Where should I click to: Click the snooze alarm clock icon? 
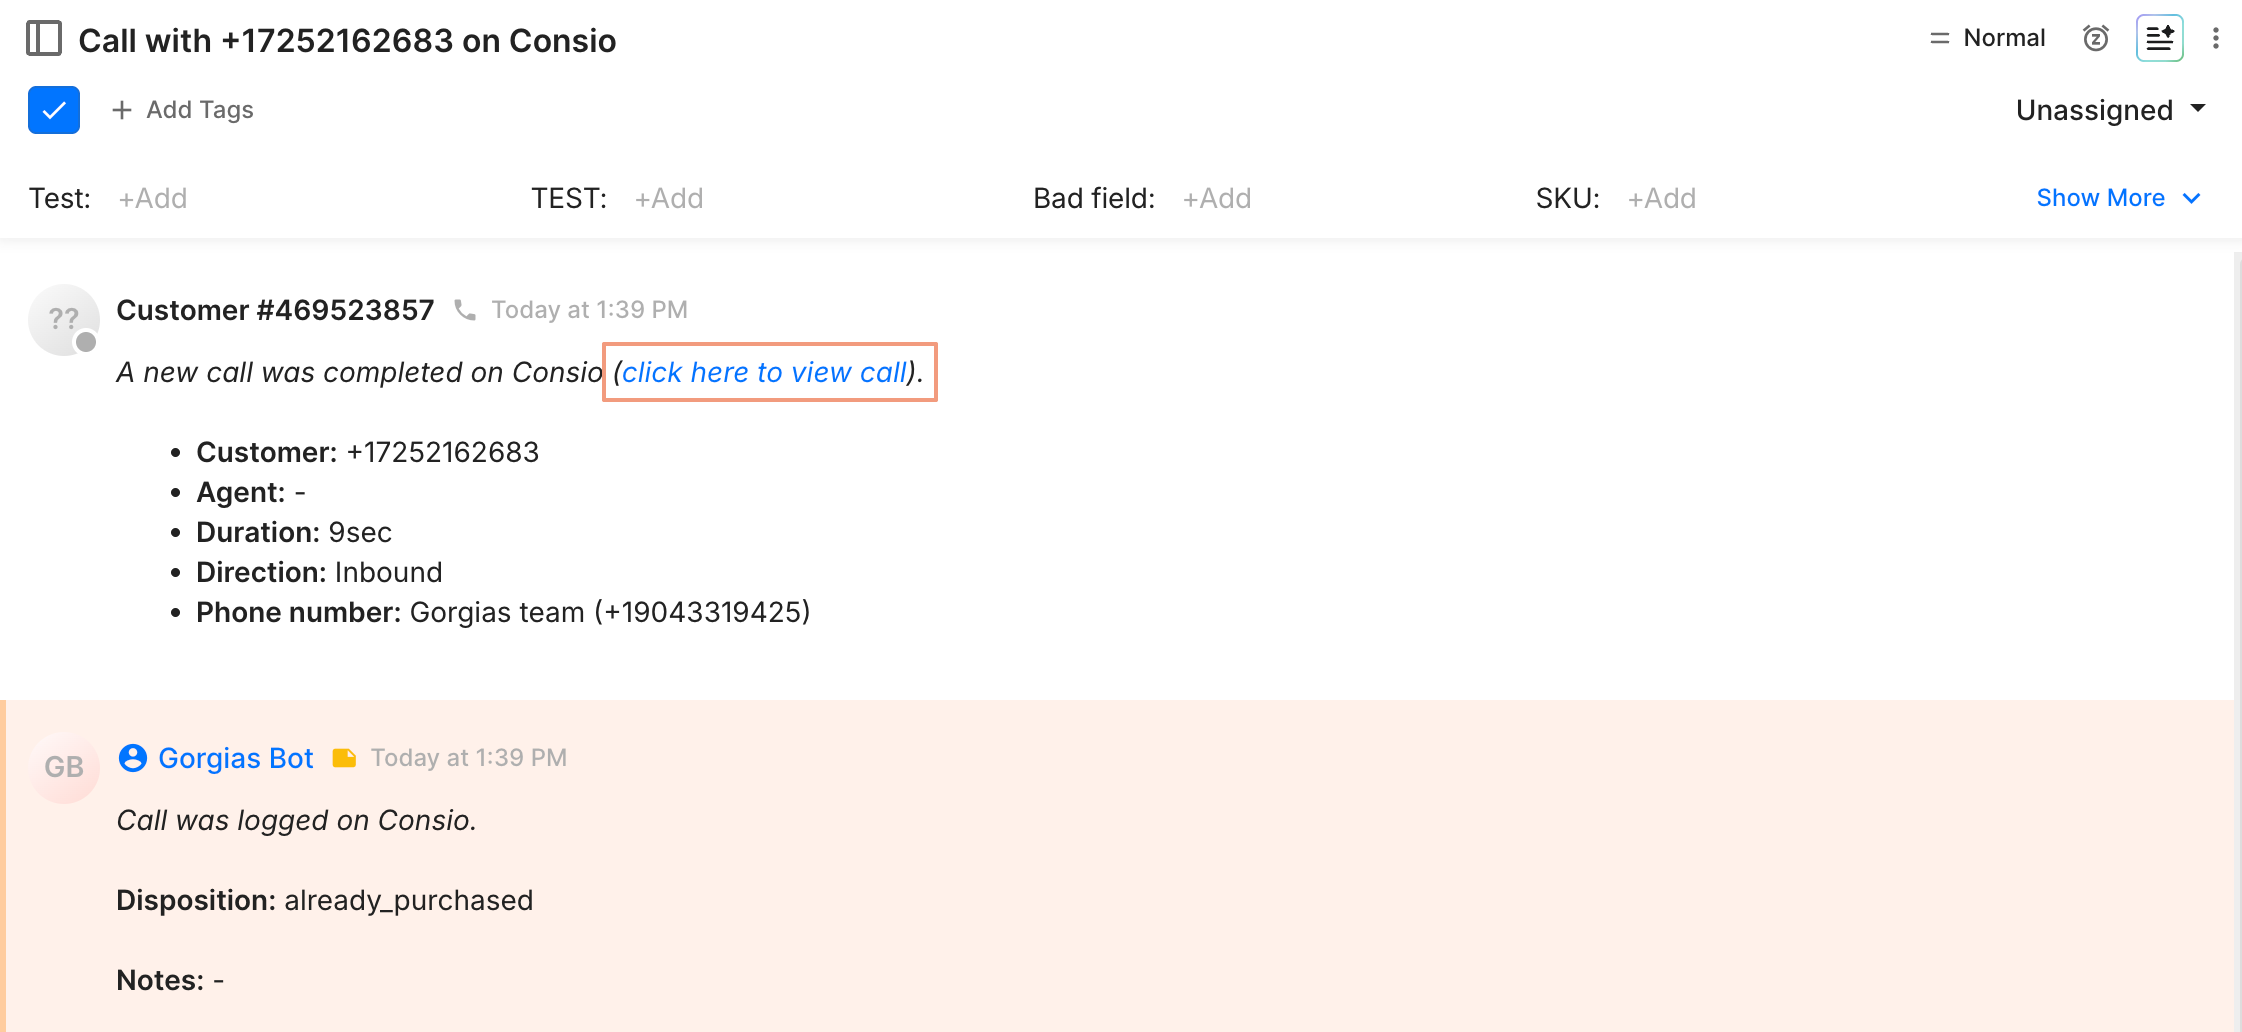click(2096, 38)
